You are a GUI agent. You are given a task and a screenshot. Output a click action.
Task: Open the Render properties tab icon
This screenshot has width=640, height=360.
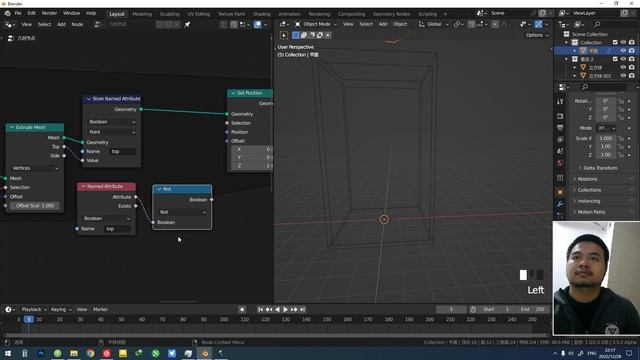tap(560, 117)
